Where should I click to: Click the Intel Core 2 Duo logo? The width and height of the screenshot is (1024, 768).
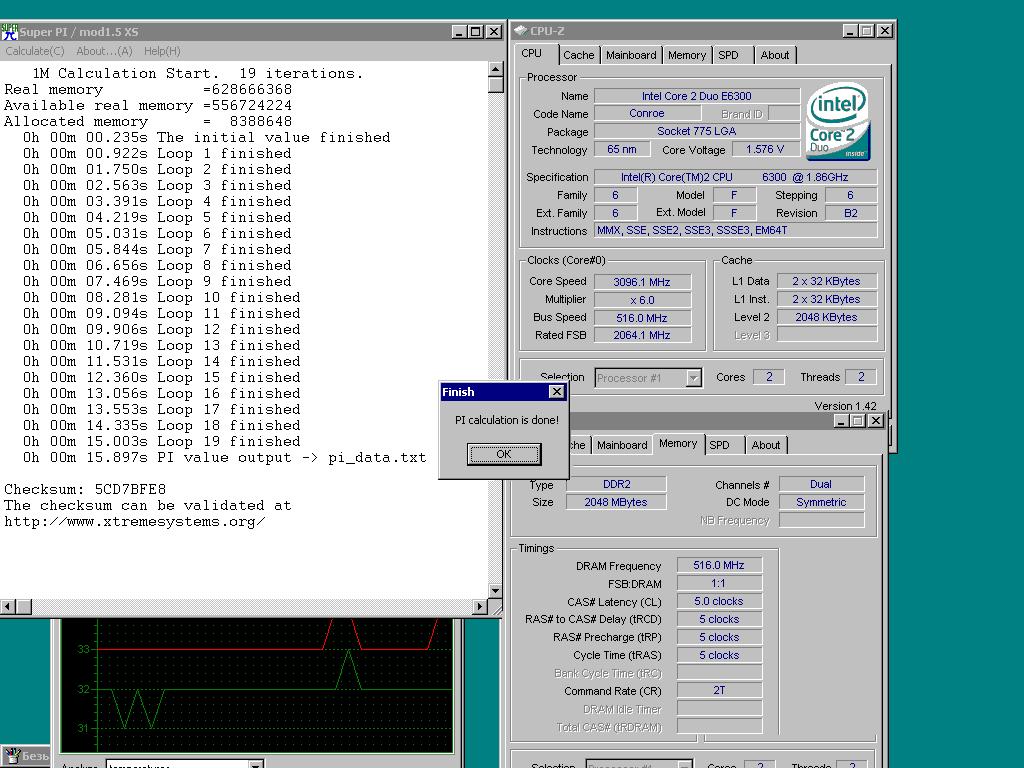(x=839, y=121)
